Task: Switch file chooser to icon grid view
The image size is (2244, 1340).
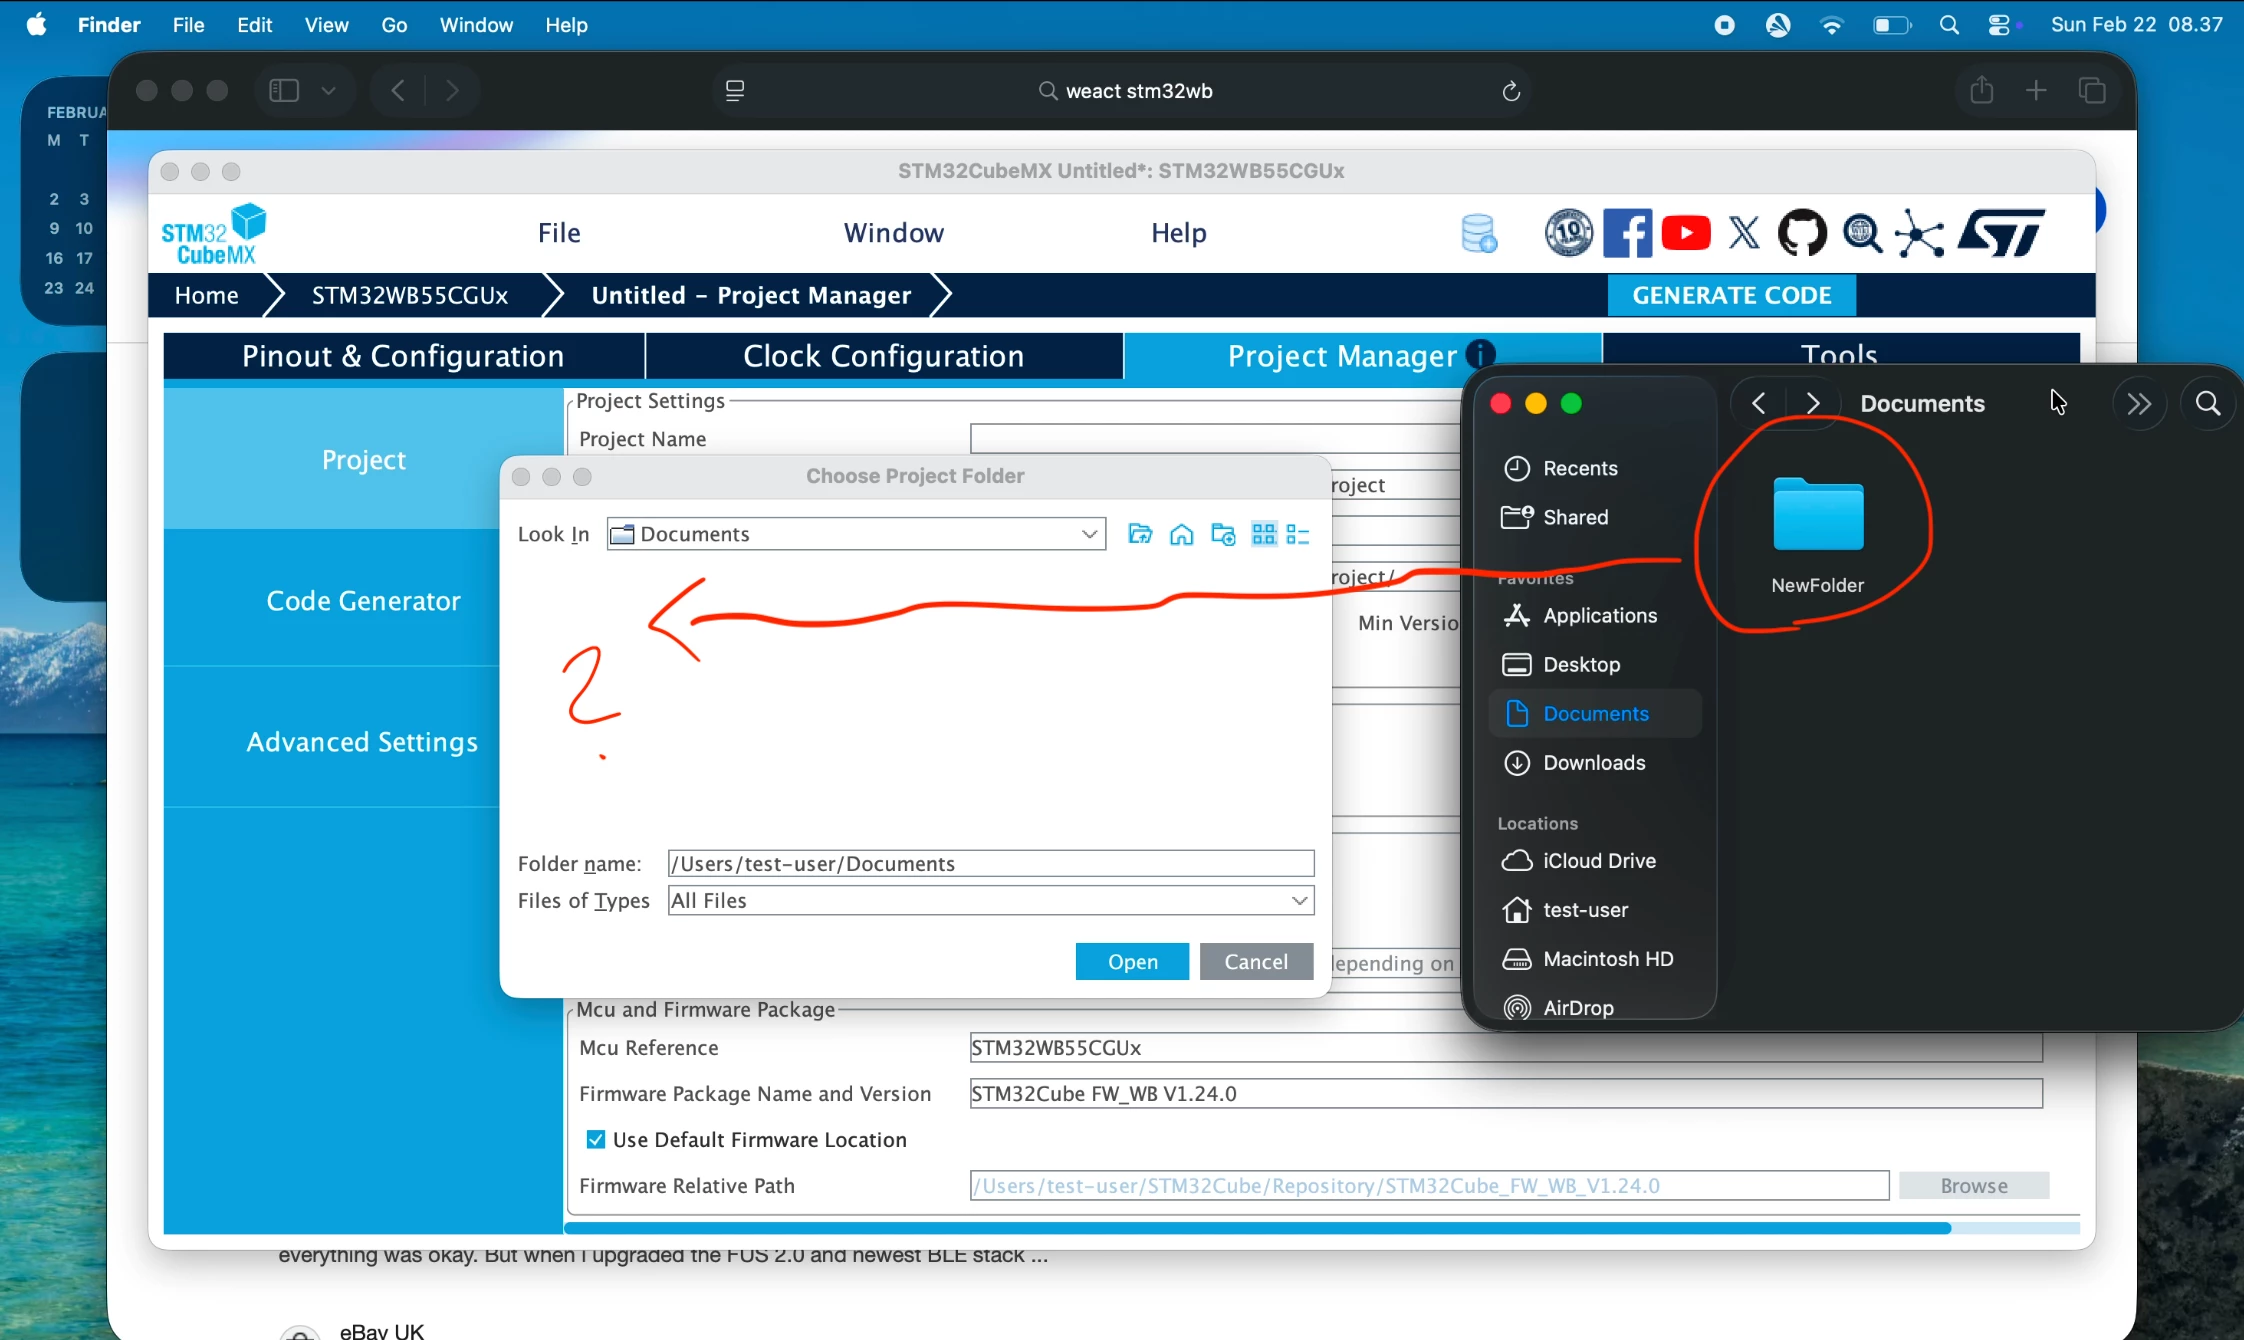Action: tap(1264, 534)
